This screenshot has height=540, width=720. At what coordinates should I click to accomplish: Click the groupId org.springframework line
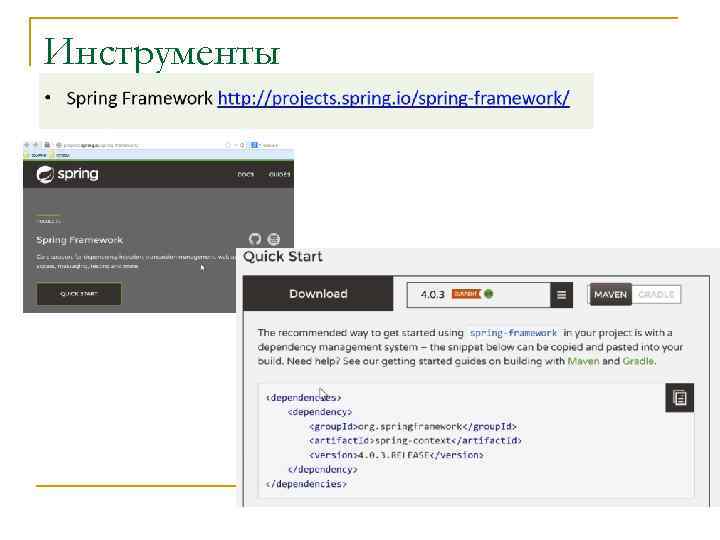pos(413,427)
